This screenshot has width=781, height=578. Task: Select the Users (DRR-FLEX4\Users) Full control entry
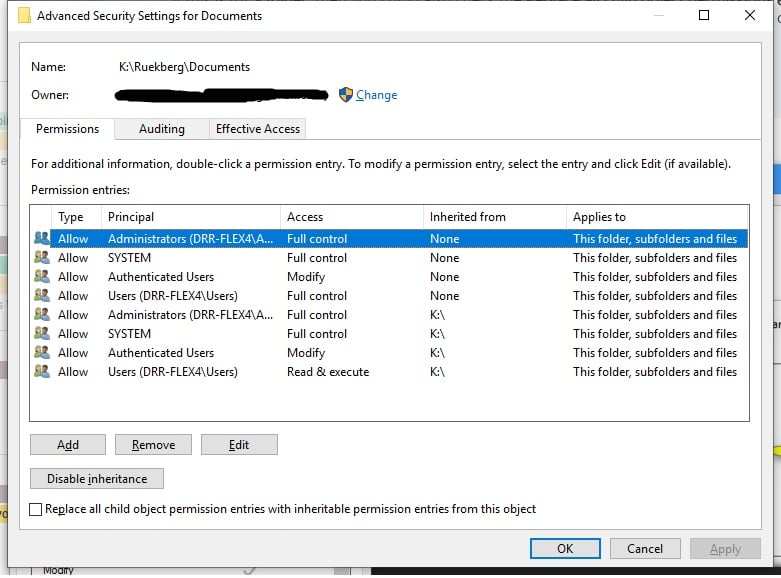[x=390, y=295]
